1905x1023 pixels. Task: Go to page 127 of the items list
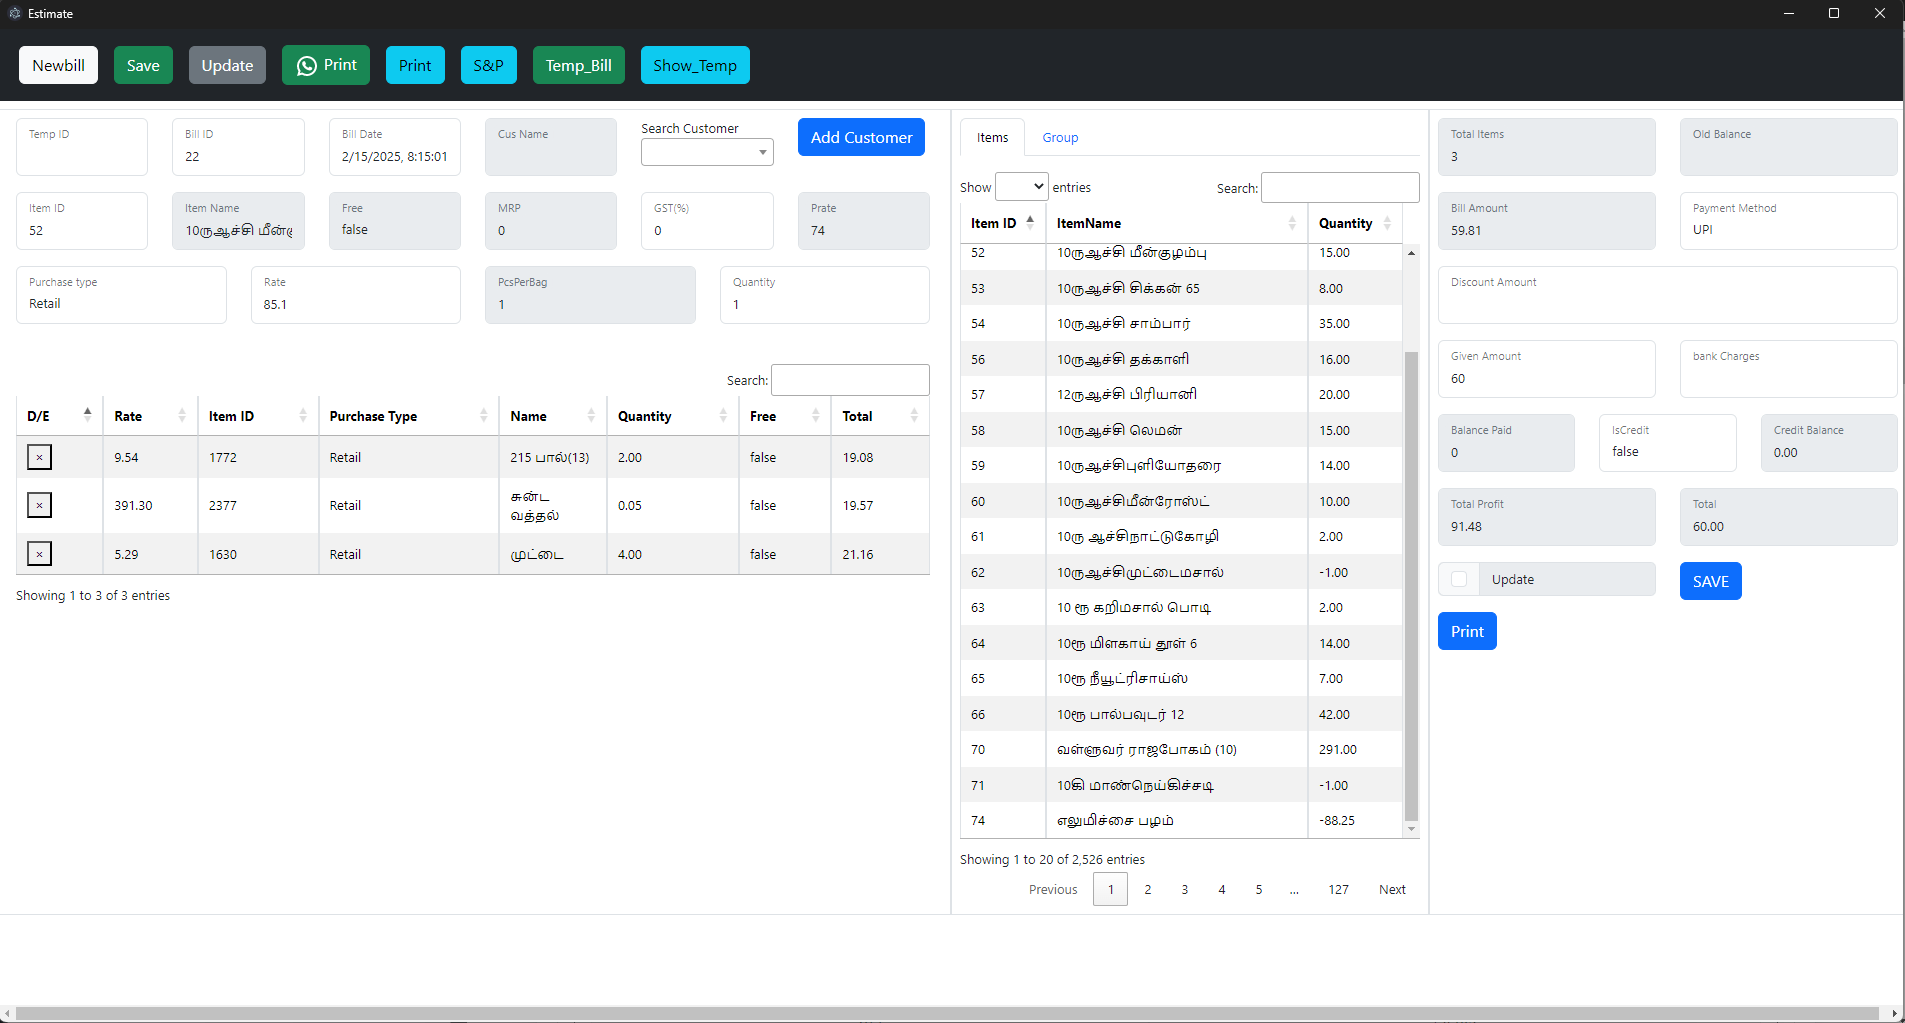1338,889
